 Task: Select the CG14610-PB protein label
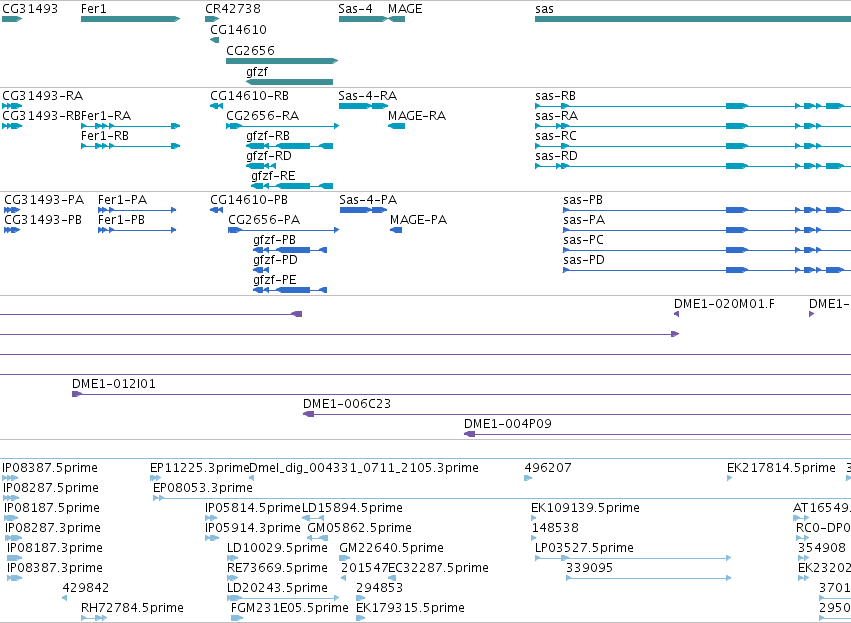pos(249,200)
